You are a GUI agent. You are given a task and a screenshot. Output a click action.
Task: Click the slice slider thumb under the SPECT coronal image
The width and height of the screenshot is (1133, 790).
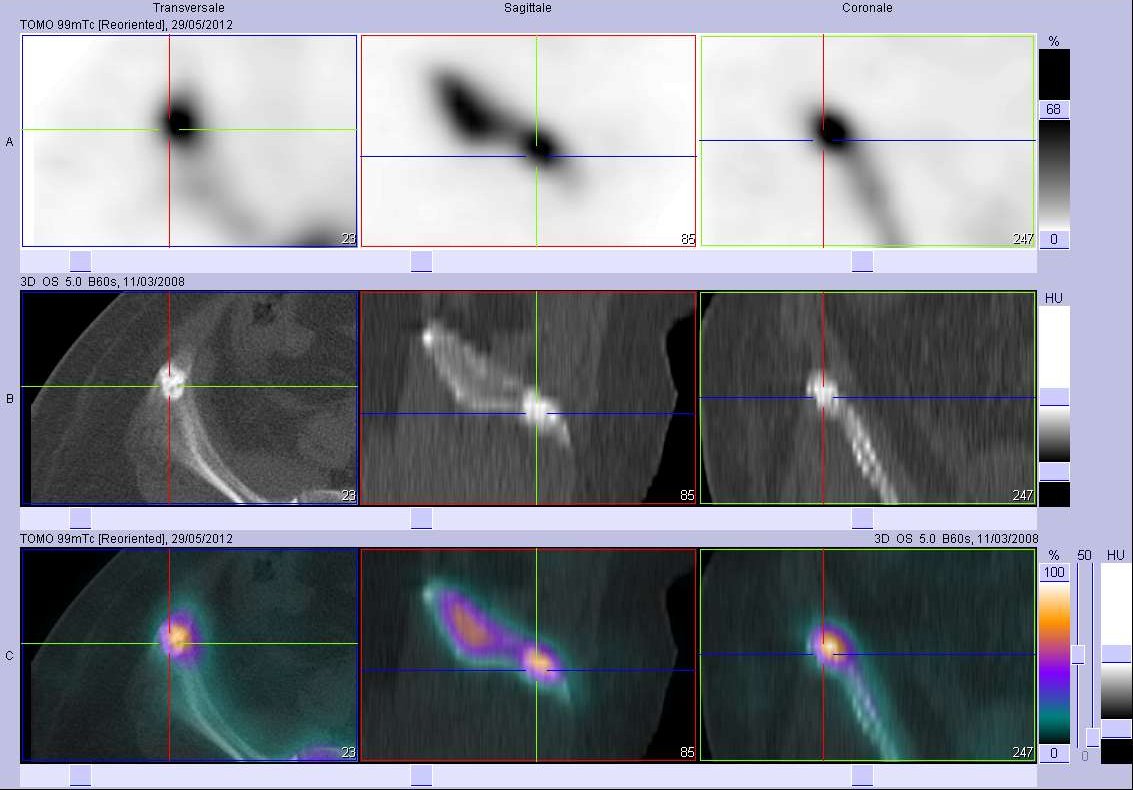(x=862, y=262)
